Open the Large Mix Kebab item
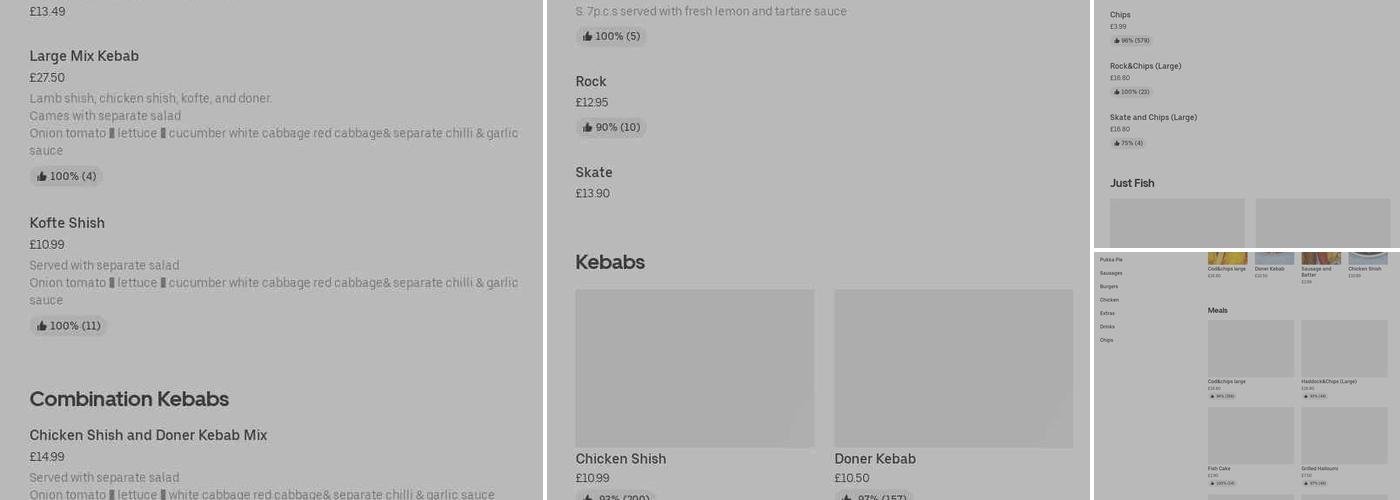 coord(84,56)
